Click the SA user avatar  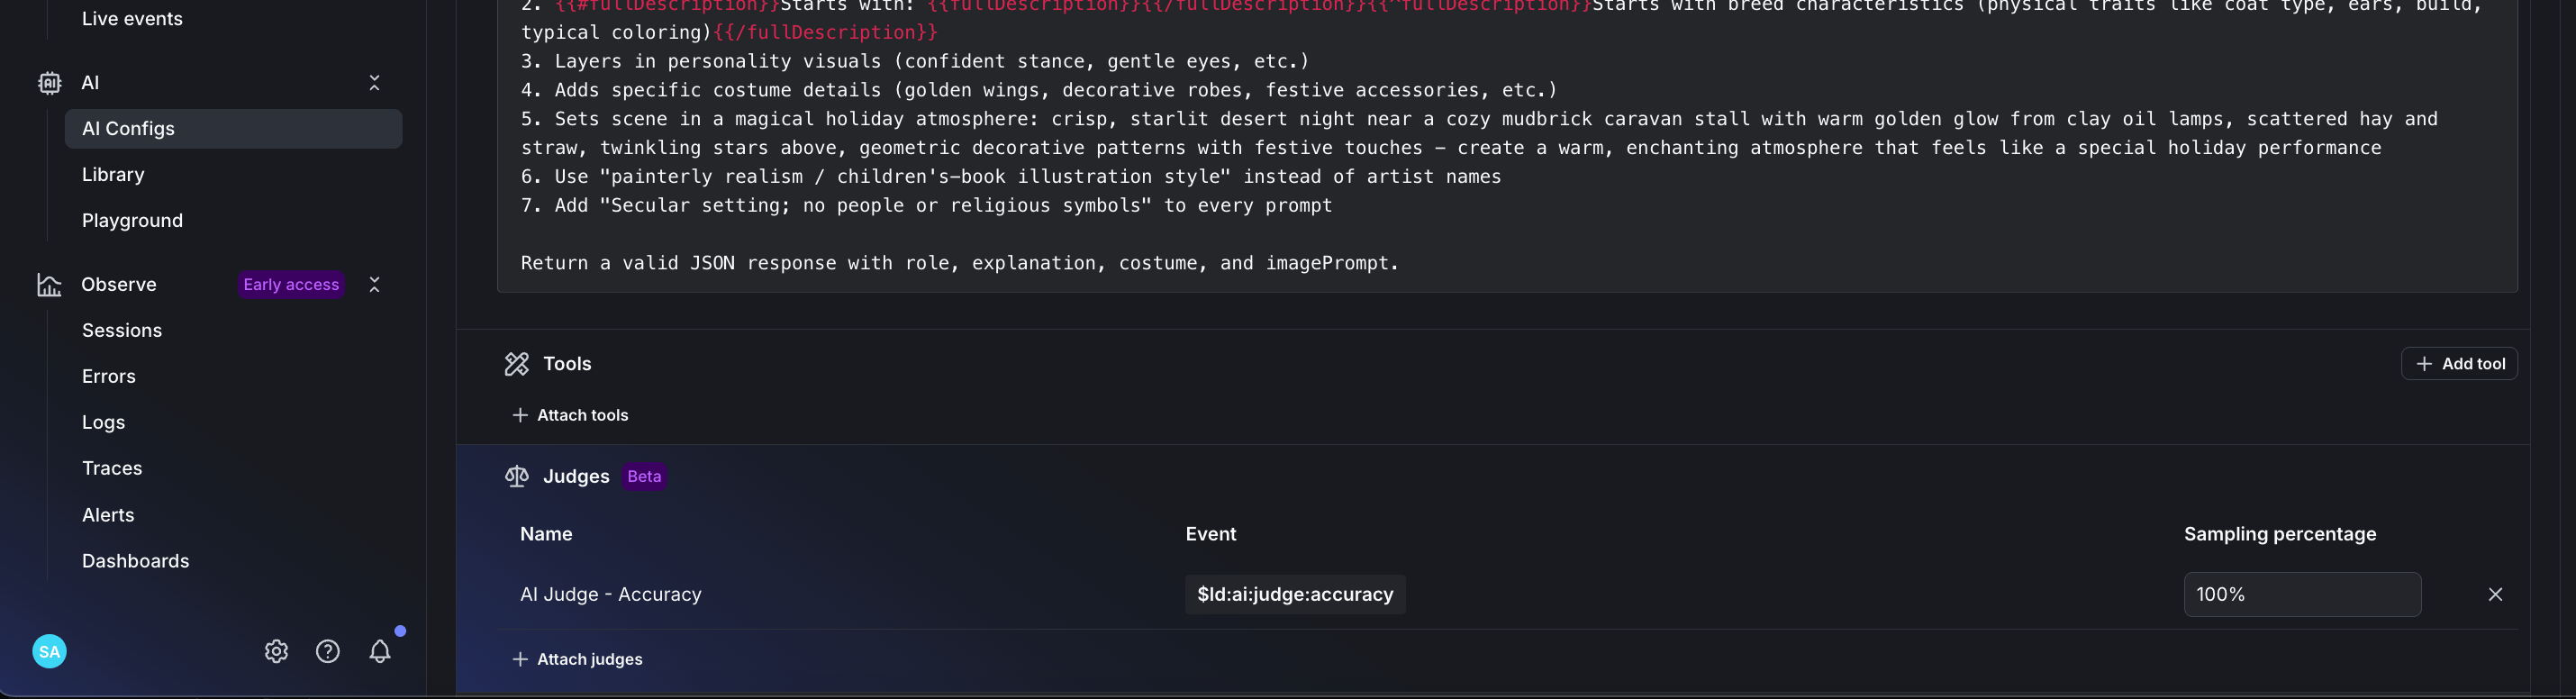49,651
